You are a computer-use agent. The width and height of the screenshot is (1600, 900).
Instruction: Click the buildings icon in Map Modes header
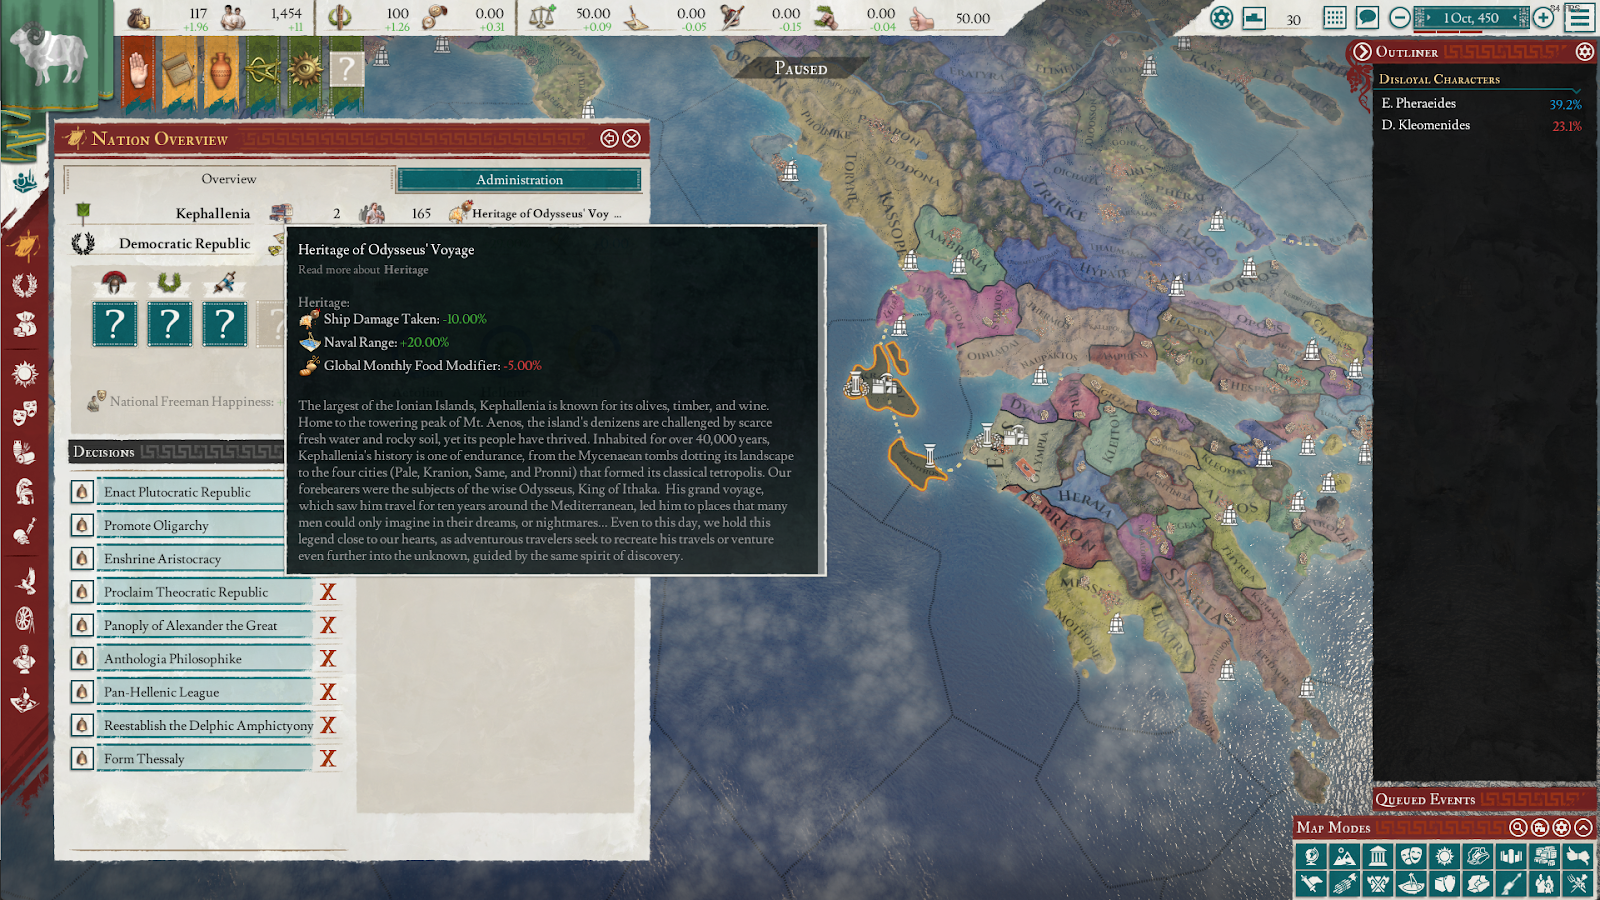(1539, 827)
